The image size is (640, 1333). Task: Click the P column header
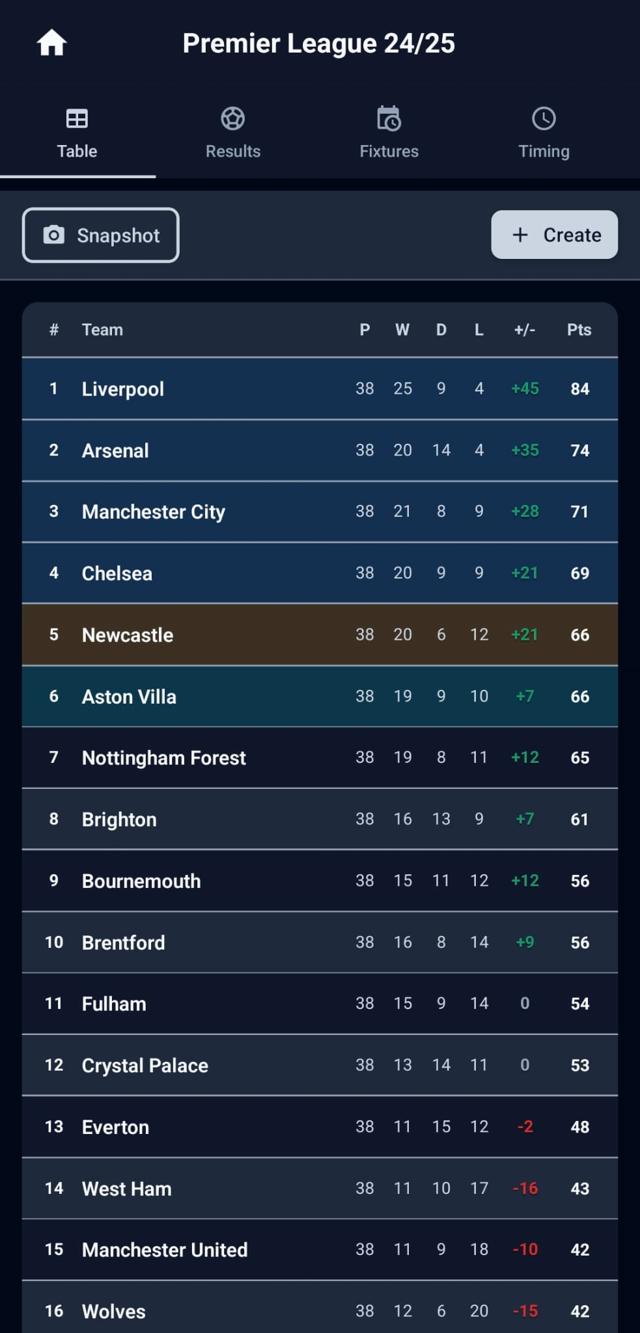tap(364, 329)
